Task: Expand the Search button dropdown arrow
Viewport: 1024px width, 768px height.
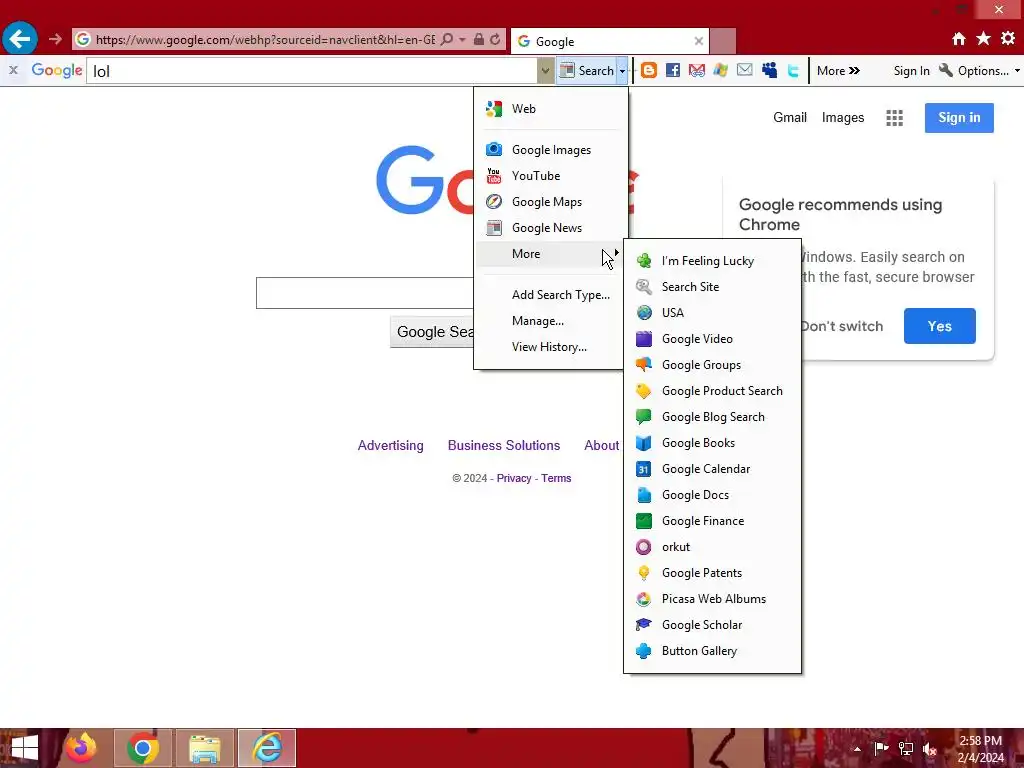Action: 622,71
